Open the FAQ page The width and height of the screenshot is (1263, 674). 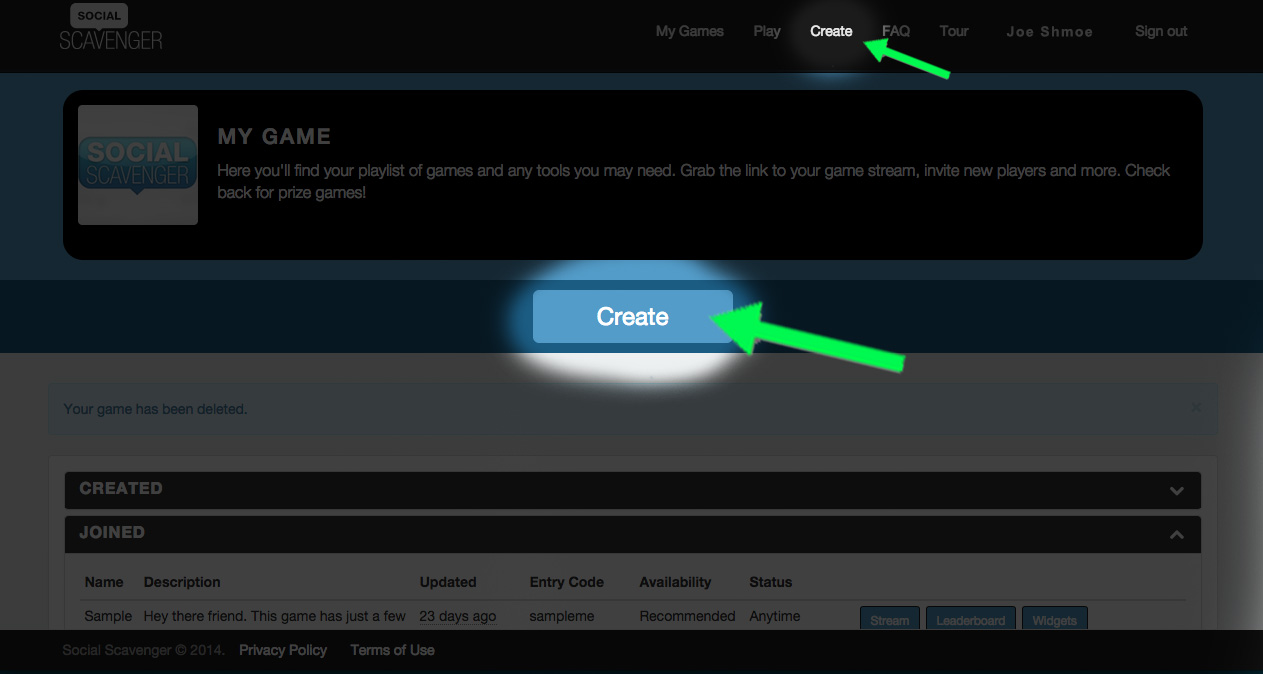[x=896, y=31]
